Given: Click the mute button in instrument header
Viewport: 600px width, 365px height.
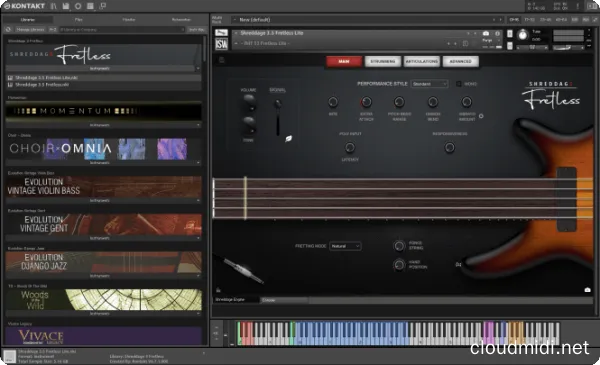Looking at the screenshot, I should pos(510,46).
